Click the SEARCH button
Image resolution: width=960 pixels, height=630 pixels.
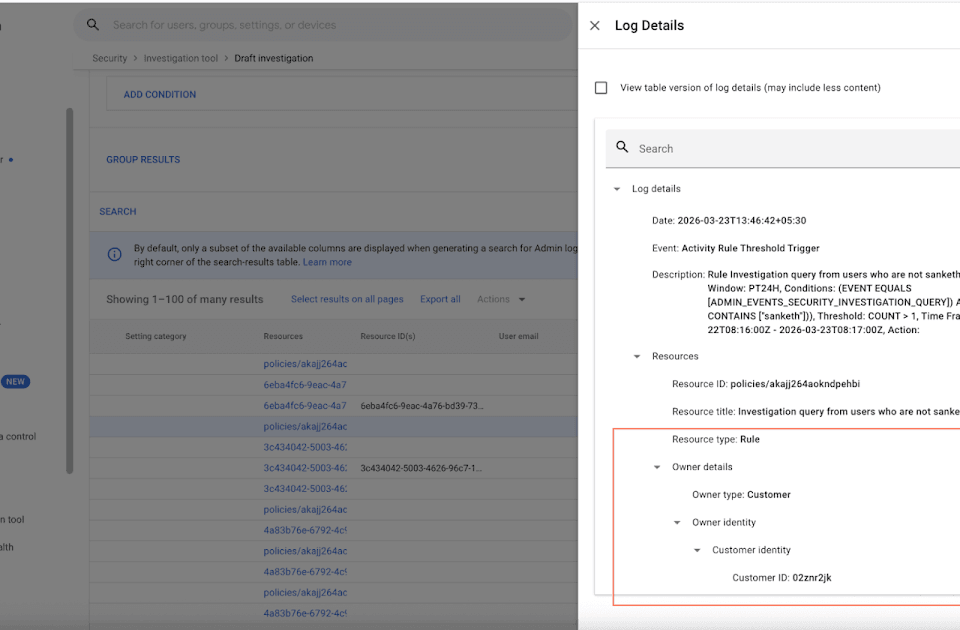pyautogui.click(x=118, y=212)
